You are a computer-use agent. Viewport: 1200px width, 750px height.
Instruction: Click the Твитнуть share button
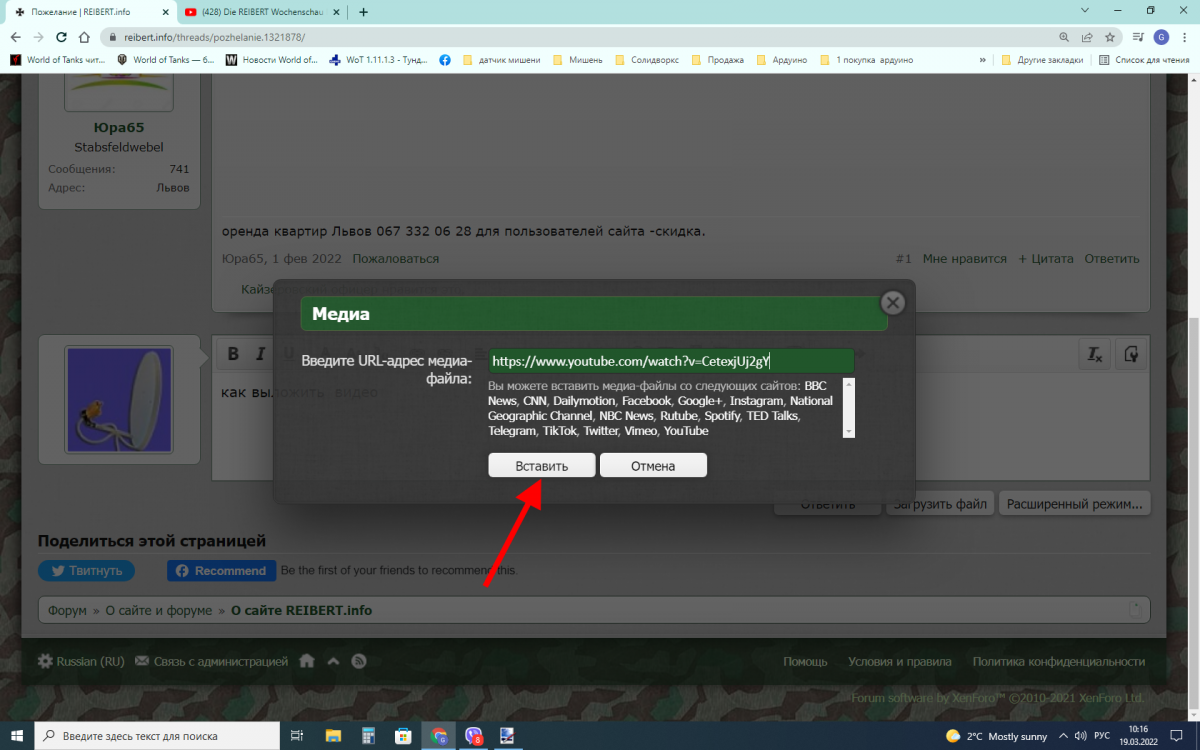click(x=85, y=570)
